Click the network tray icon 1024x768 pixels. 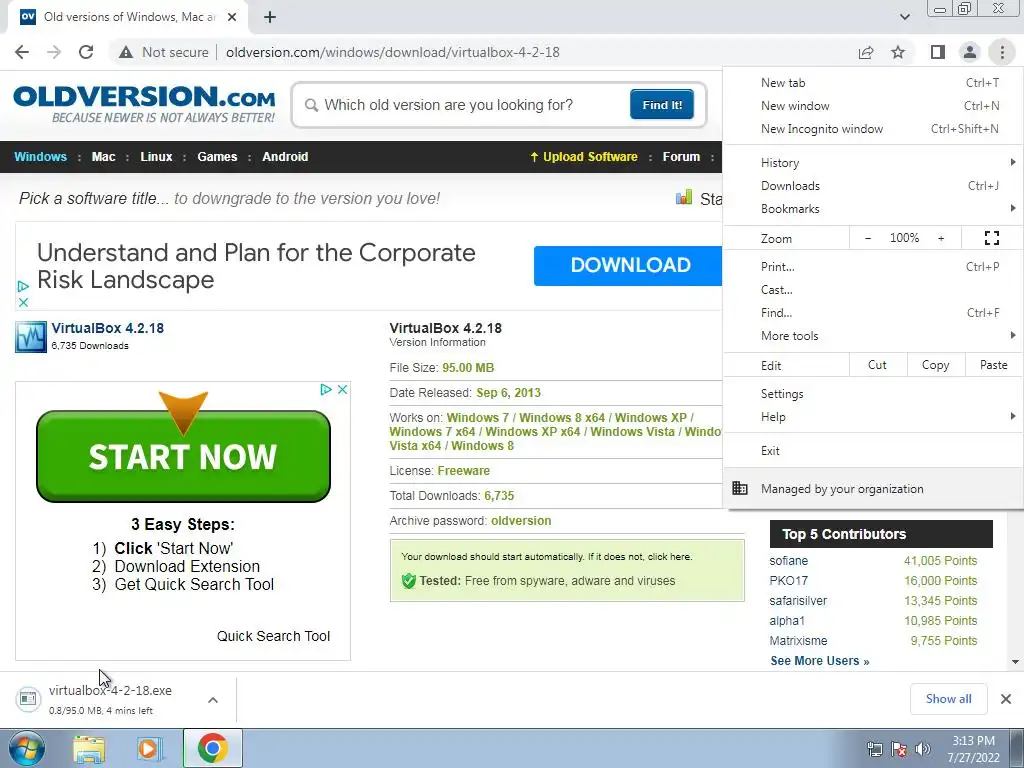(x=874, y=749)
